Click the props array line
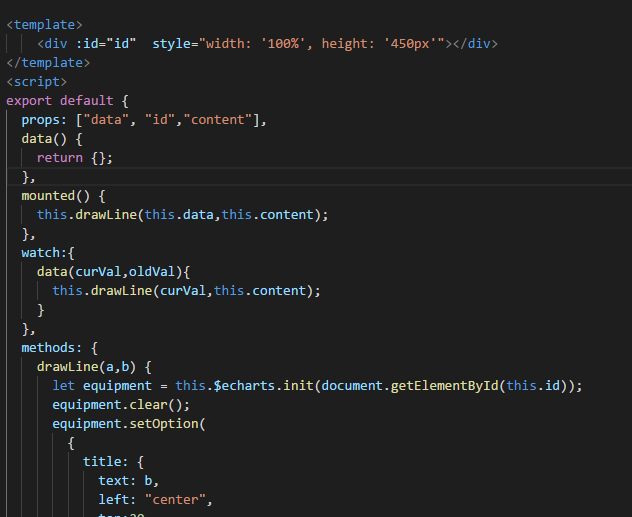The height and width of the screenshot is (517, 632). 144,120
